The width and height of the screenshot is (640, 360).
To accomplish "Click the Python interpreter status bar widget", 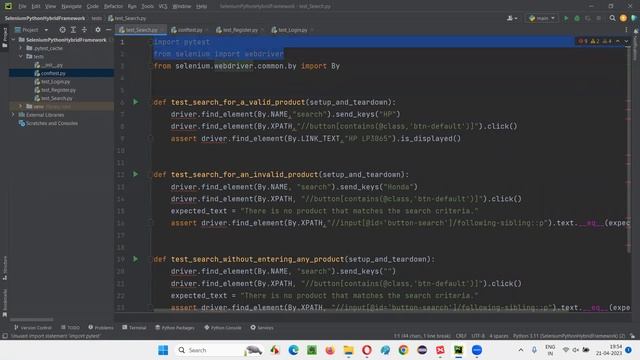I will click(569, 336).
